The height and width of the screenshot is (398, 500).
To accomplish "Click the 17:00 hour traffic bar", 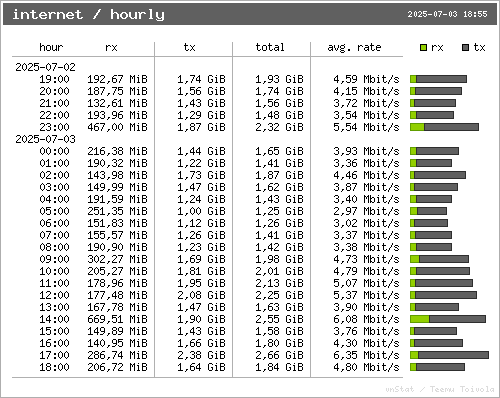I will (450, 355).
